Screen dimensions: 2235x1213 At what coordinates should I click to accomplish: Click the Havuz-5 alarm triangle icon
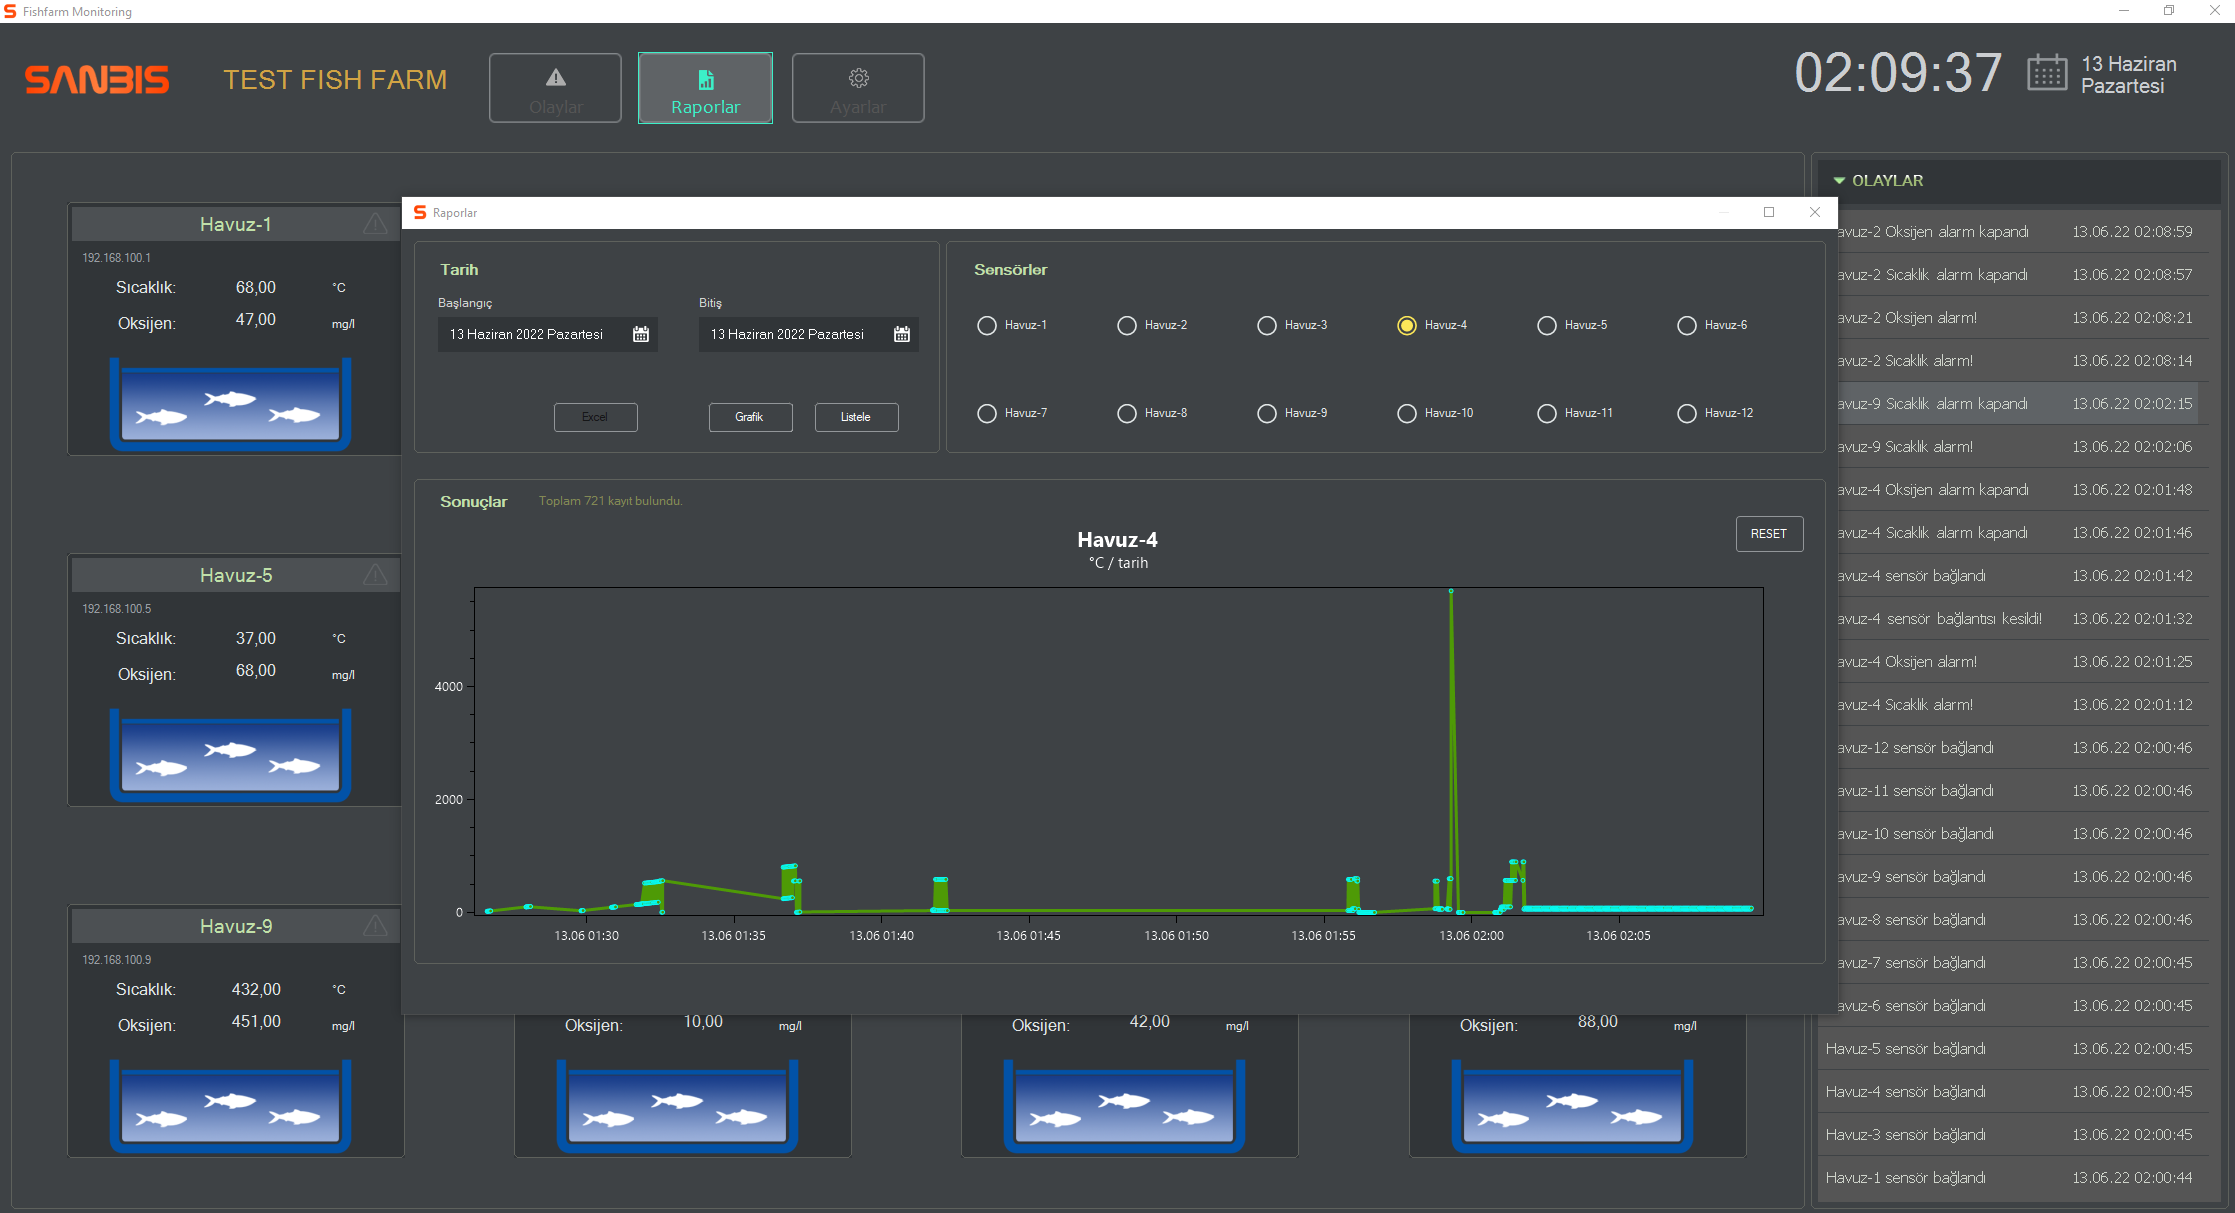click(375, 575)
